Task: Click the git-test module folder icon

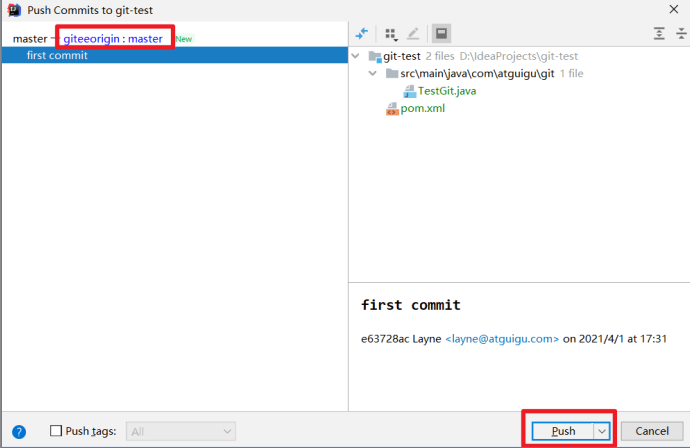Action: click(375, 56)
